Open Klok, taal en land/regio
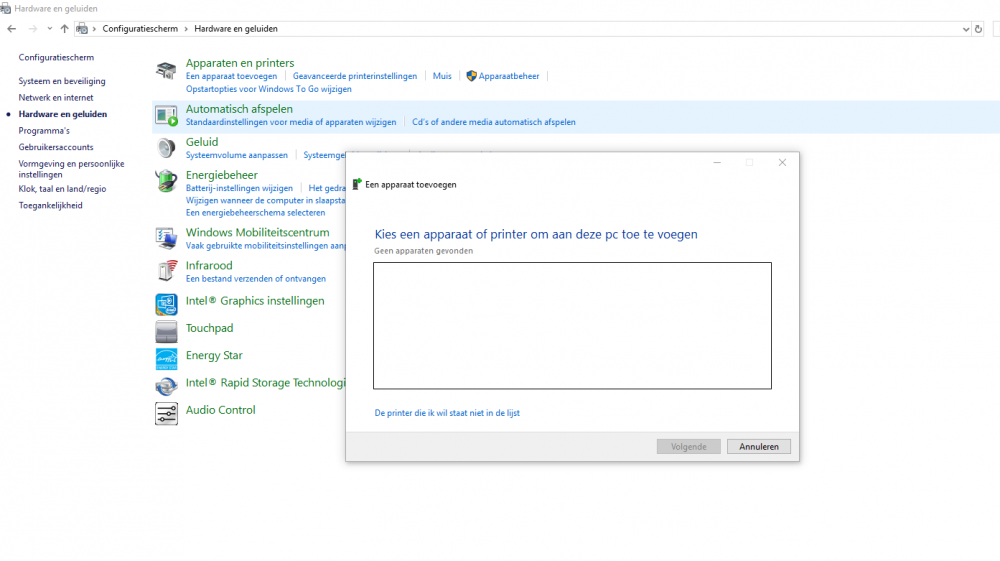The image size is (1000, 561). (62, 189)
